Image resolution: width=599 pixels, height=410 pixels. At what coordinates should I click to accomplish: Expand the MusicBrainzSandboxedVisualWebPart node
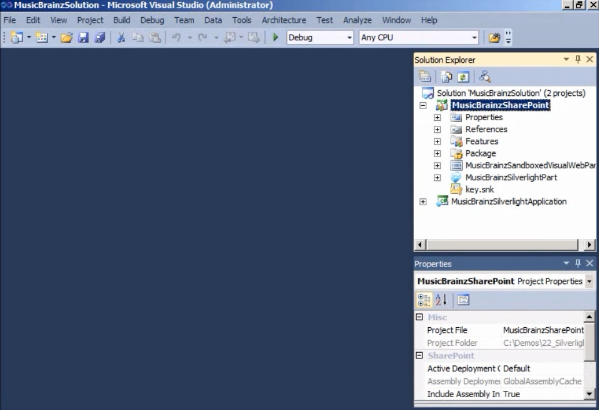point(437,166)
